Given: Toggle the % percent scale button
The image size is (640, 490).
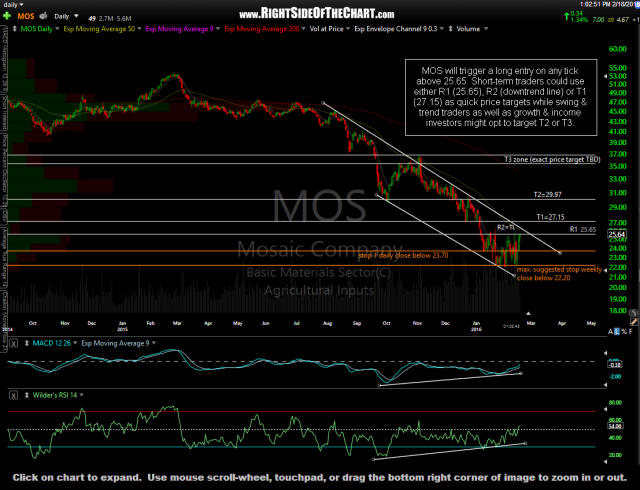Looking at the screenshot, I should (623, 332).
